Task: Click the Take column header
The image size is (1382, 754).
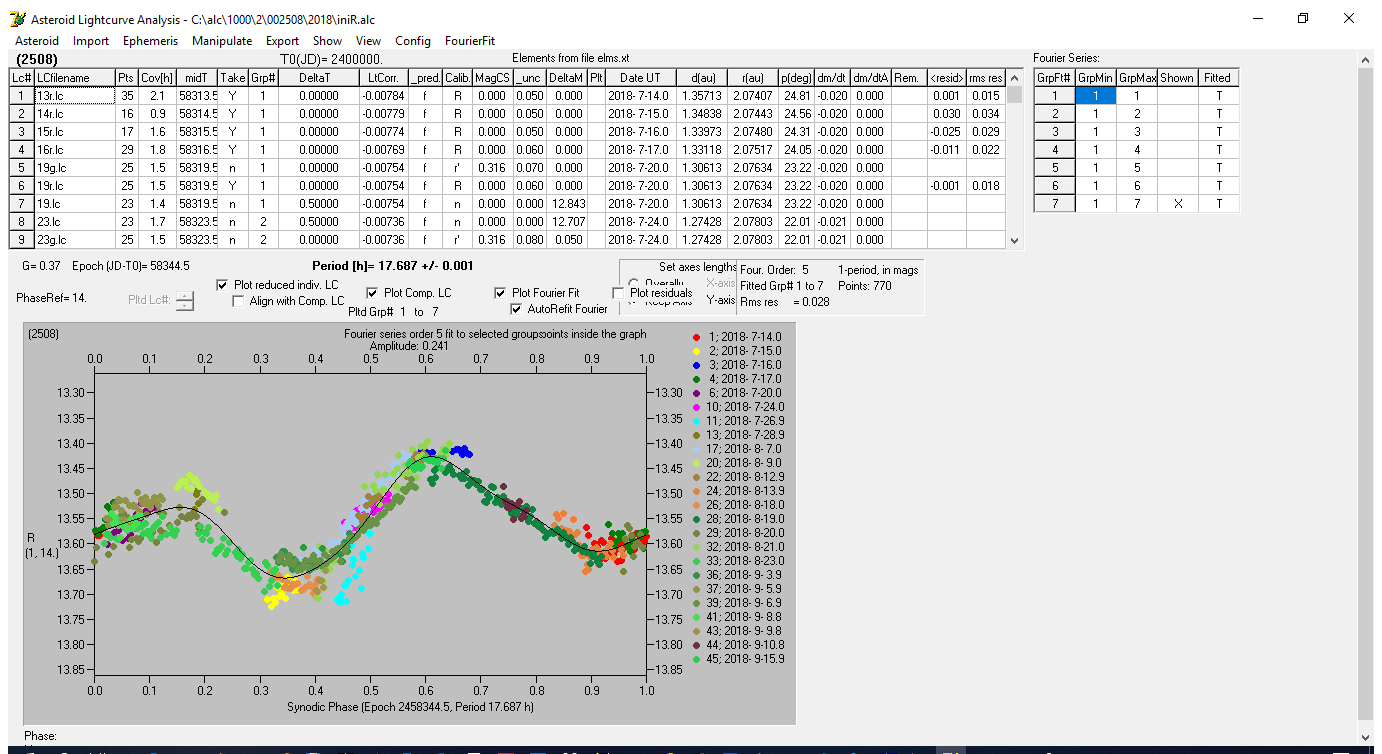Action: coord(233,78)
